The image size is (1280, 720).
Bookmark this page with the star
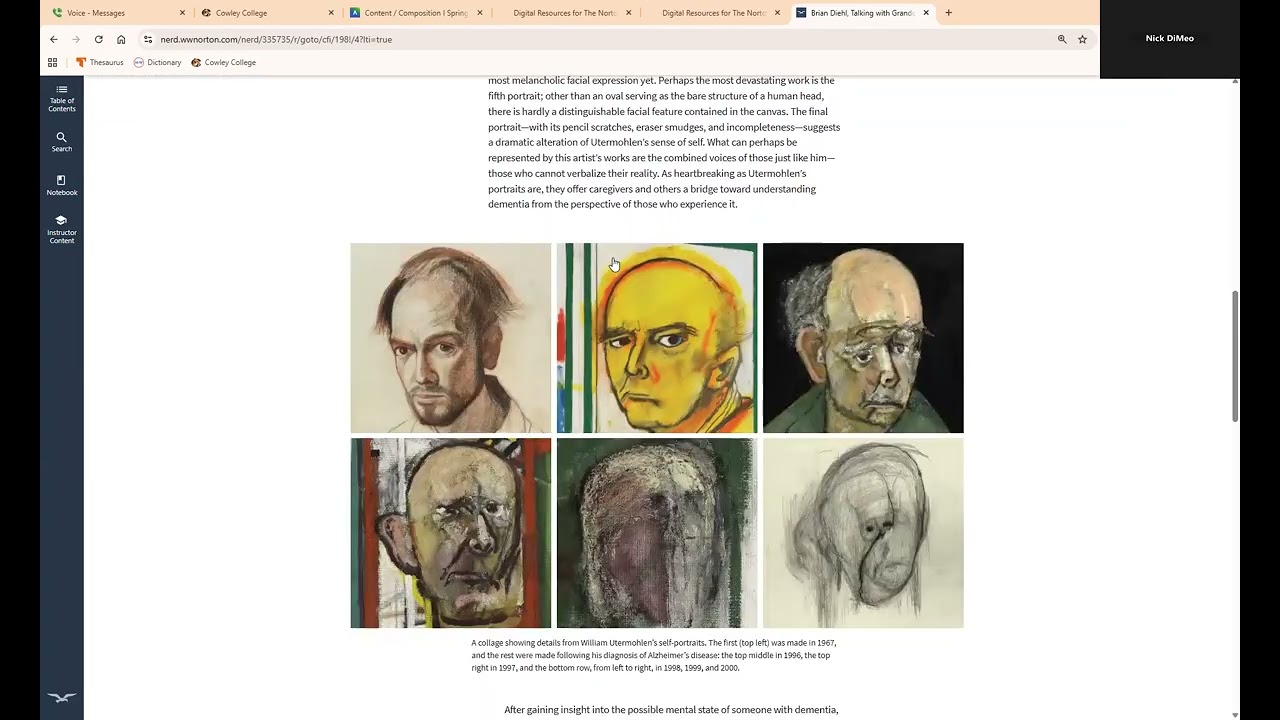click(x=1082, y=39)
